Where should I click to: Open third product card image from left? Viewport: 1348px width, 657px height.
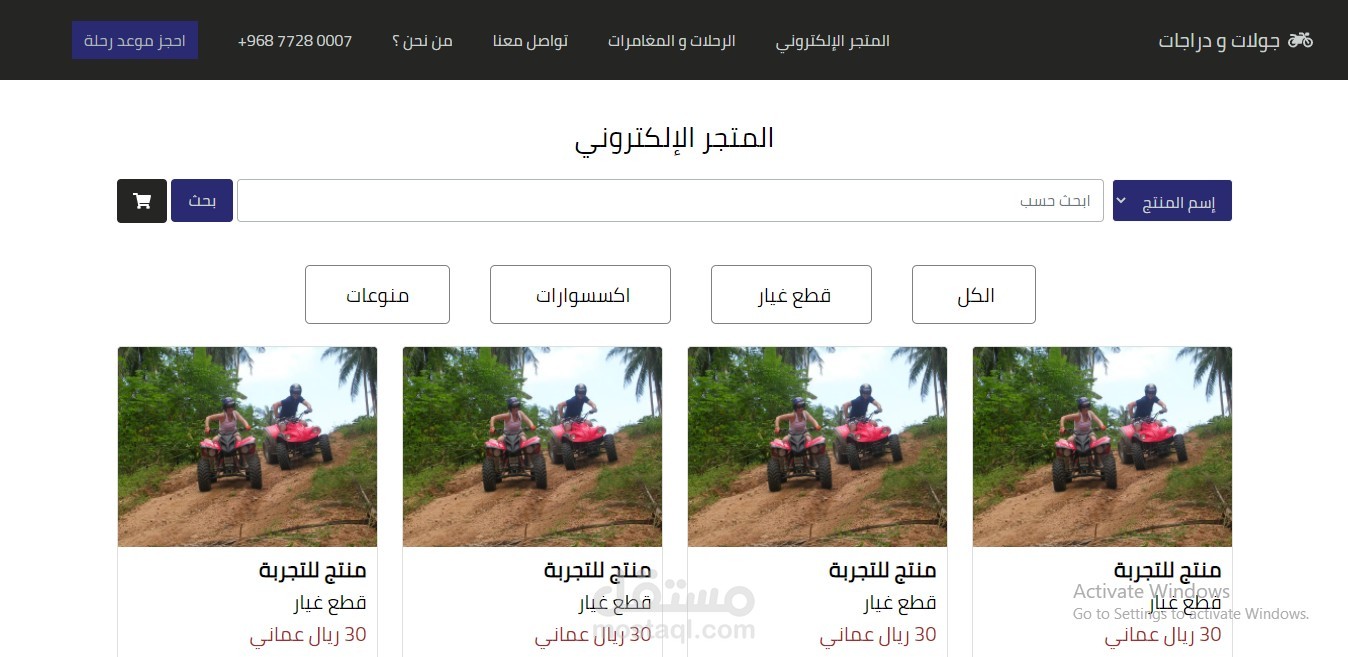(x=817, y=447)
